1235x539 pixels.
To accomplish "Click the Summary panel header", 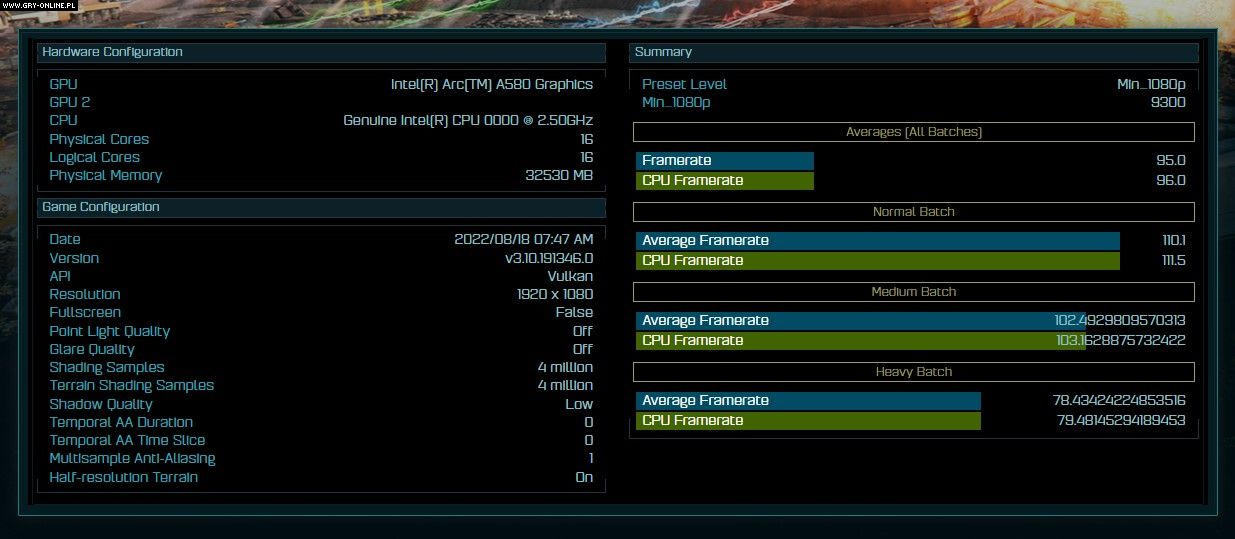I will (x=914, y=52).
